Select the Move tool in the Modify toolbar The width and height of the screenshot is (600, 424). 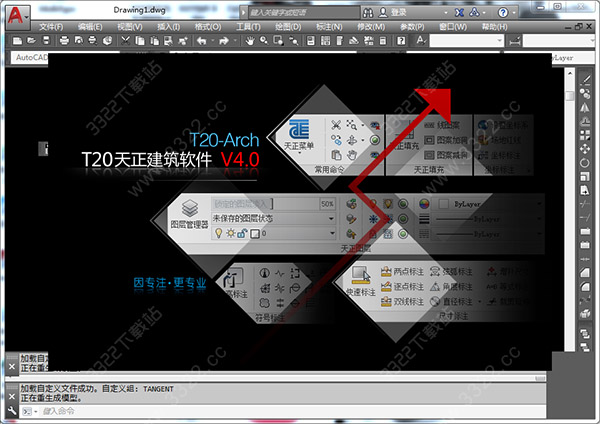point(585,149)
